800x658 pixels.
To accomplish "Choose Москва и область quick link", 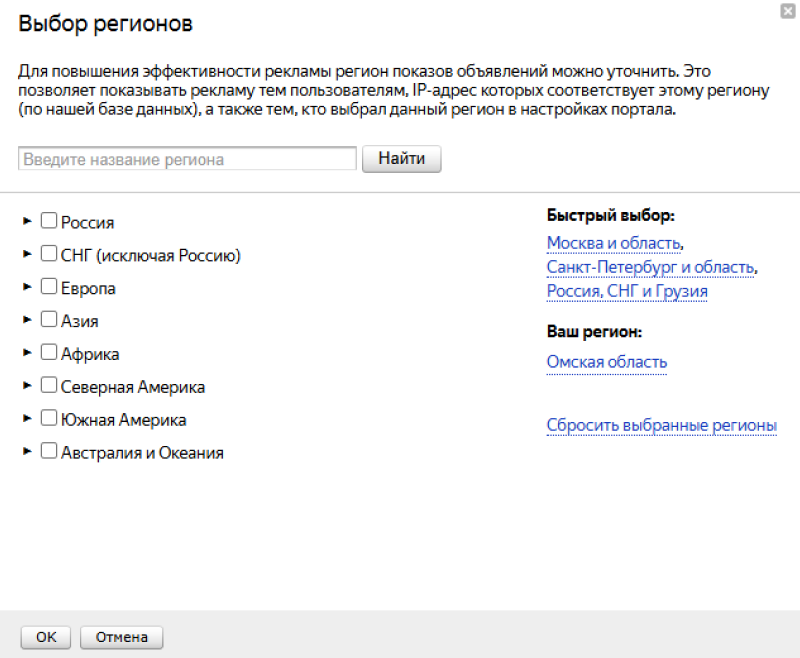I will [614, 243].
